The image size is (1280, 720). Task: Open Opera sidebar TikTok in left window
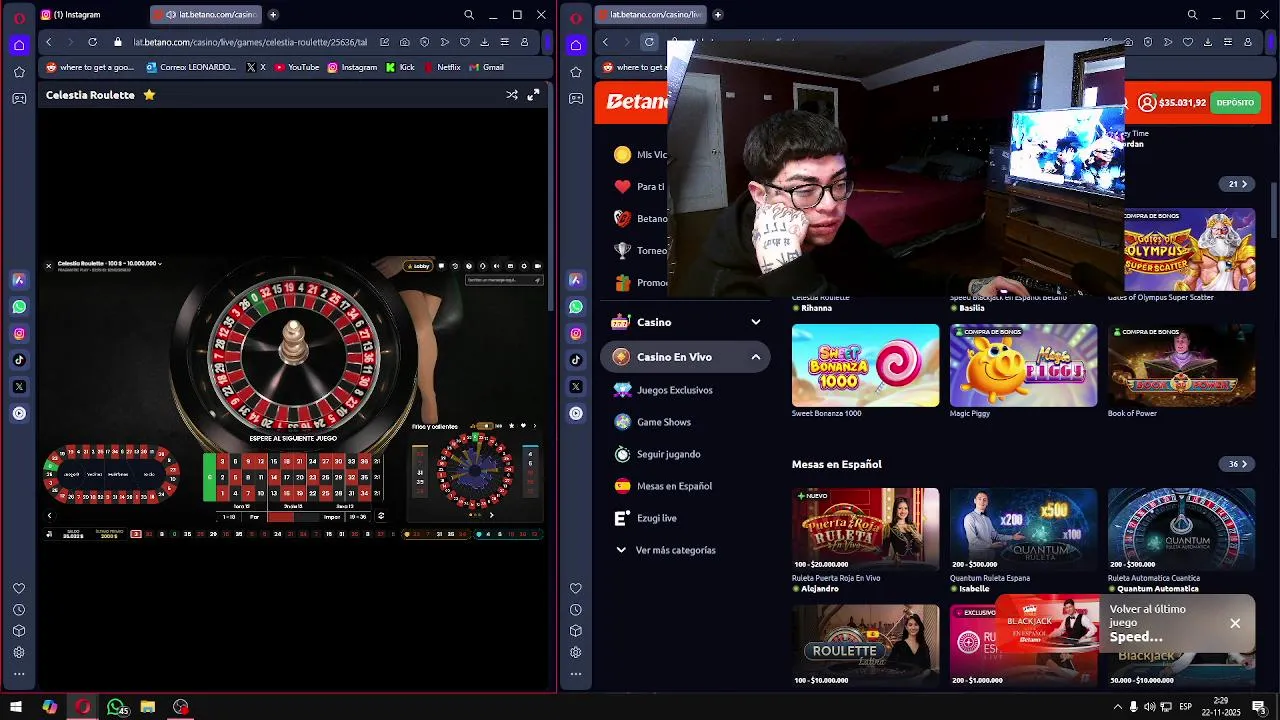point(19,360)
